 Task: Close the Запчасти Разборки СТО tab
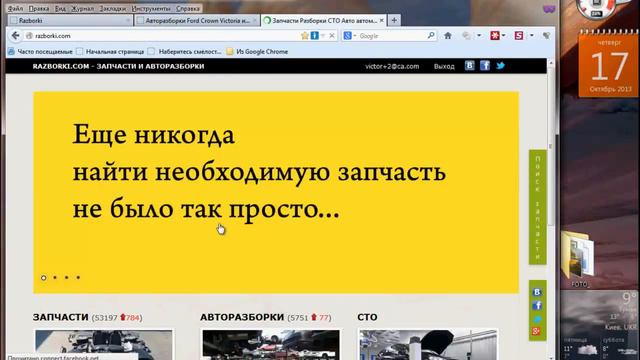pos(381,20)
